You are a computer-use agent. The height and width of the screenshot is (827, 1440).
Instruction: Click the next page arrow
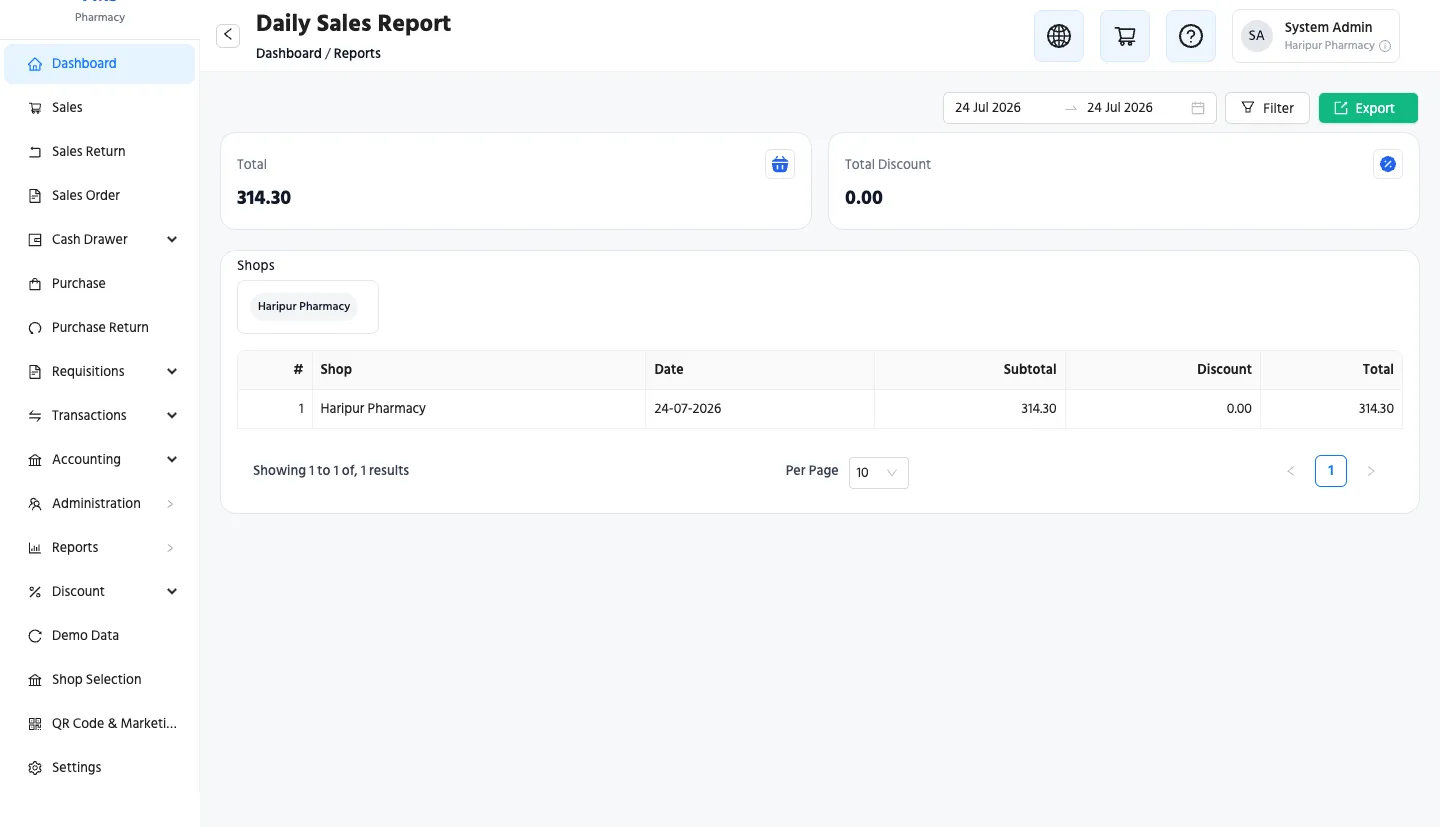click(1371, 471)
